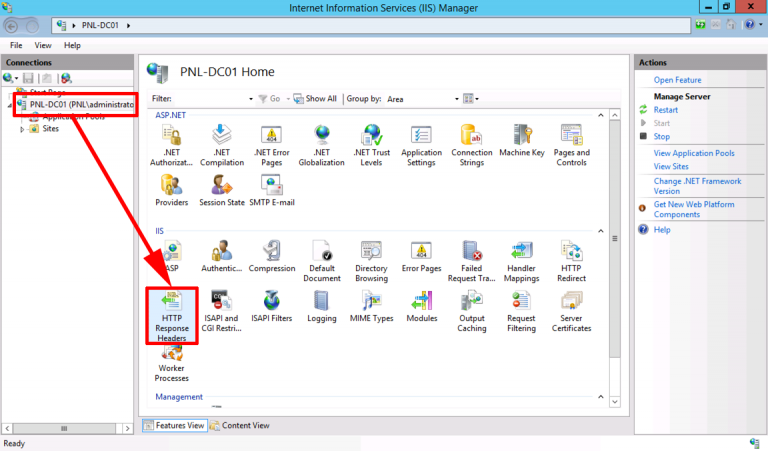Open the File menu
The image size is (768, 451).
click(16, 46)
